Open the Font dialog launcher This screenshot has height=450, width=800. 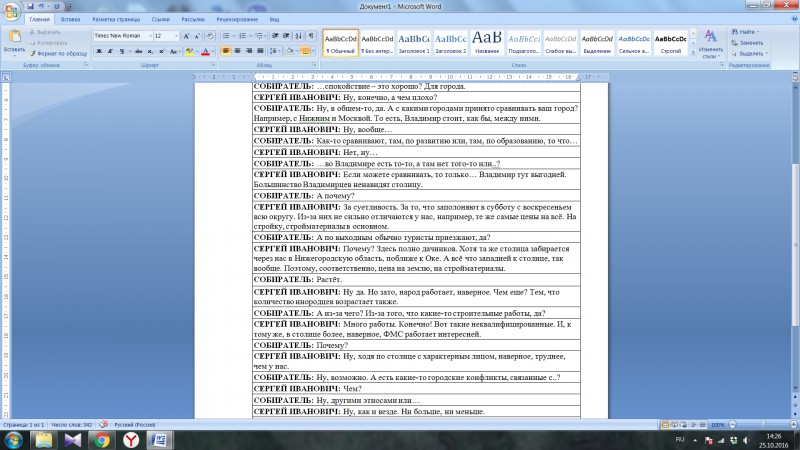click(213, 65)
